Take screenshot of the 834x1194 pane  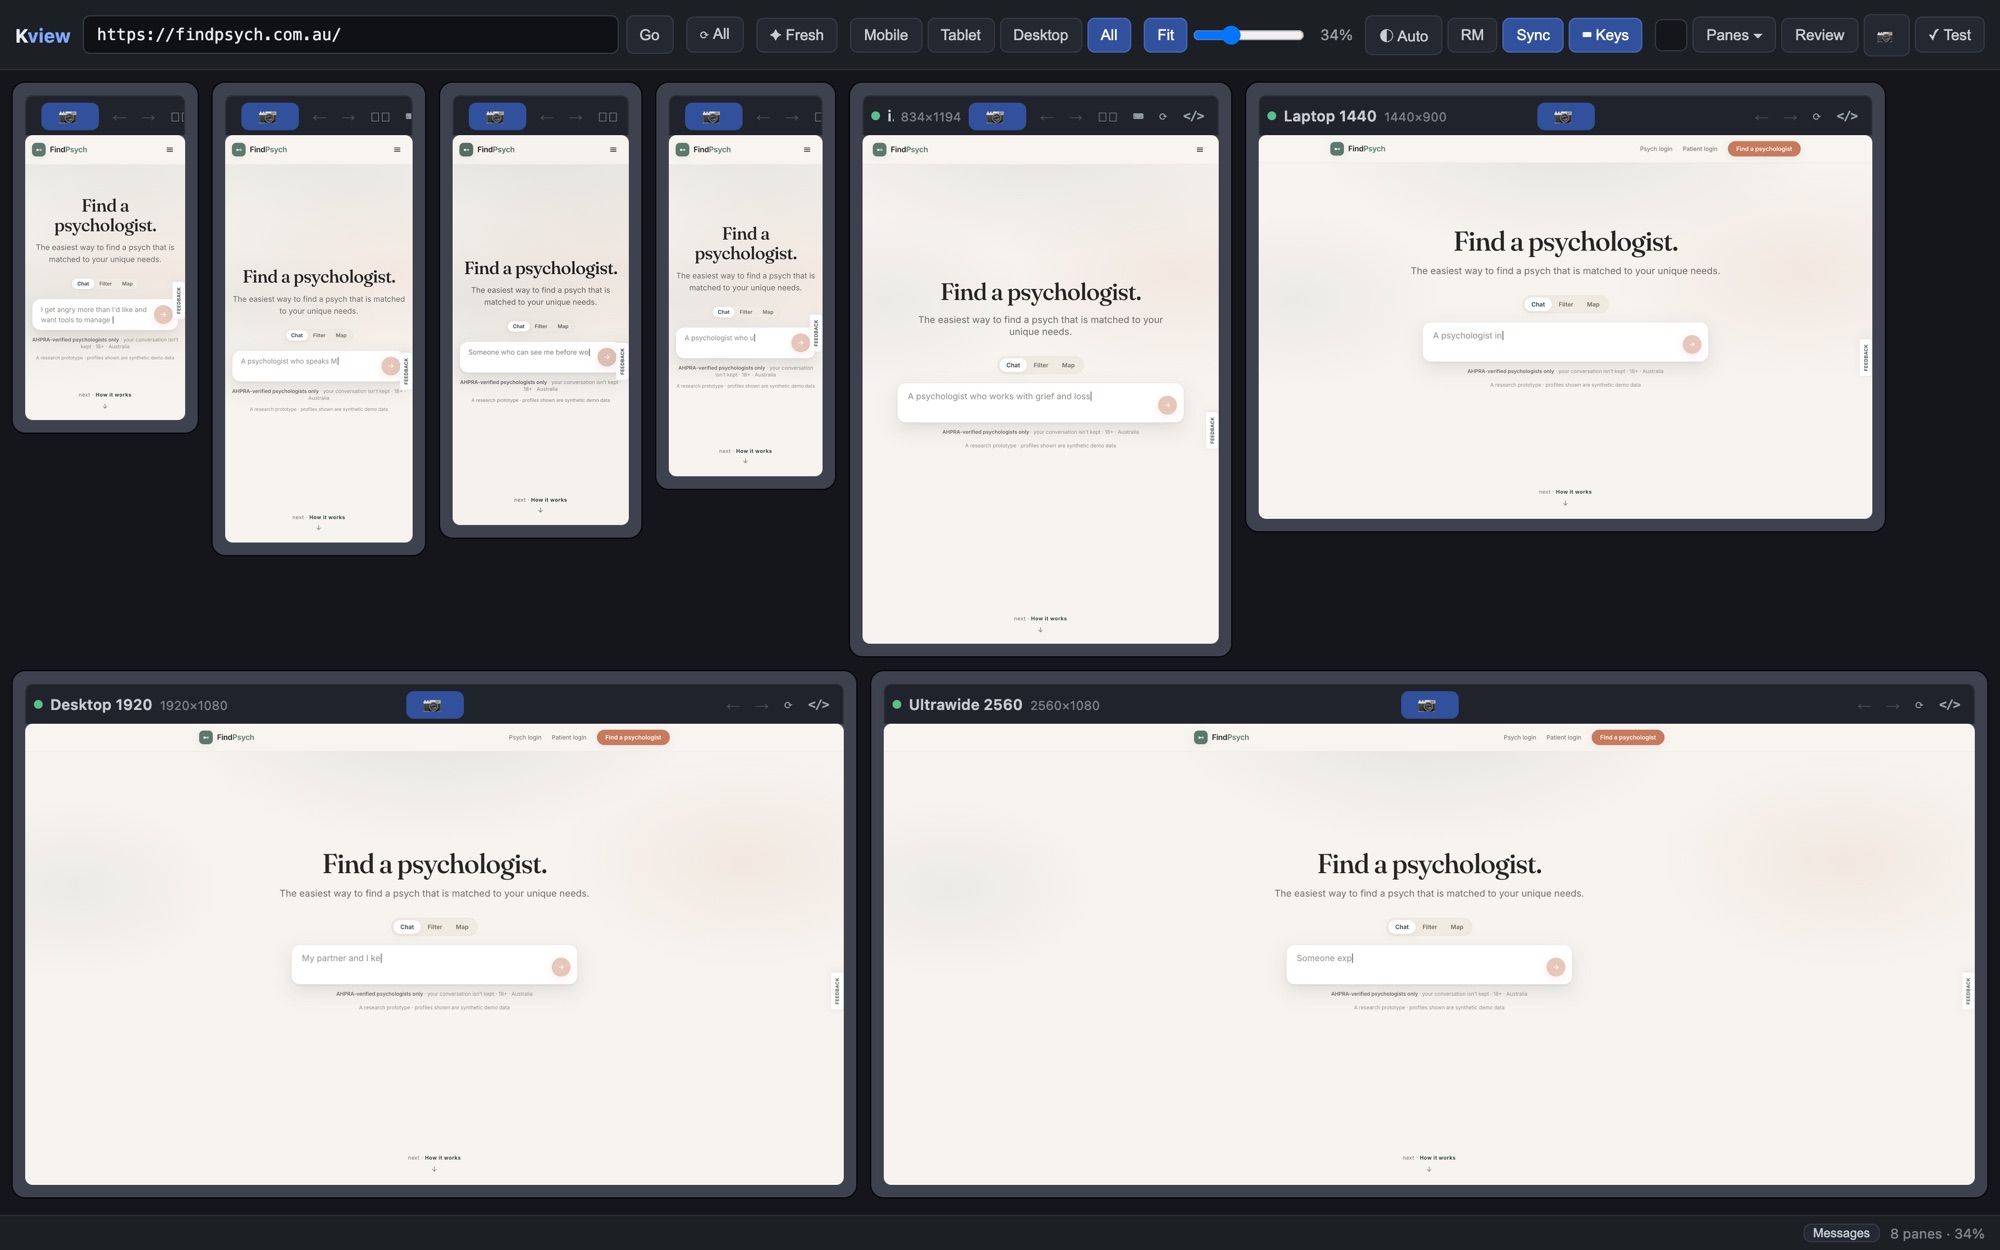point(996,116)
